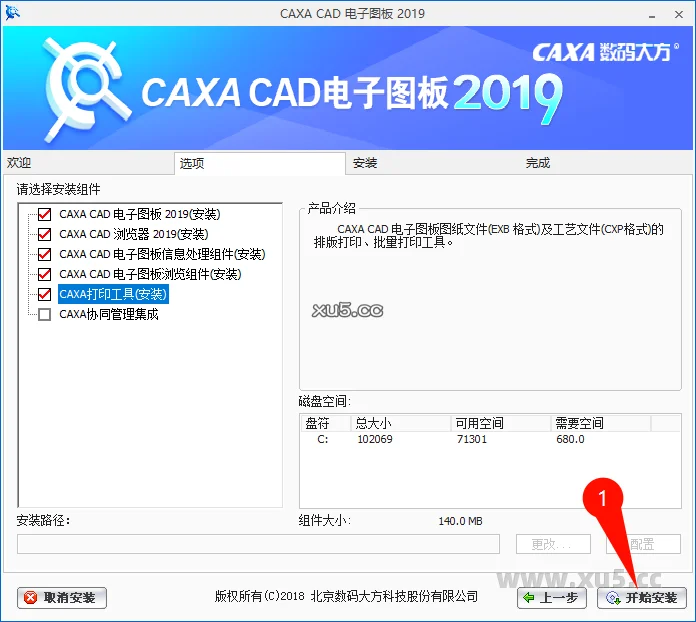Open the 安装 step tab
The width and height of the screenshot is (696, 622).
click(x=364, y=163)
